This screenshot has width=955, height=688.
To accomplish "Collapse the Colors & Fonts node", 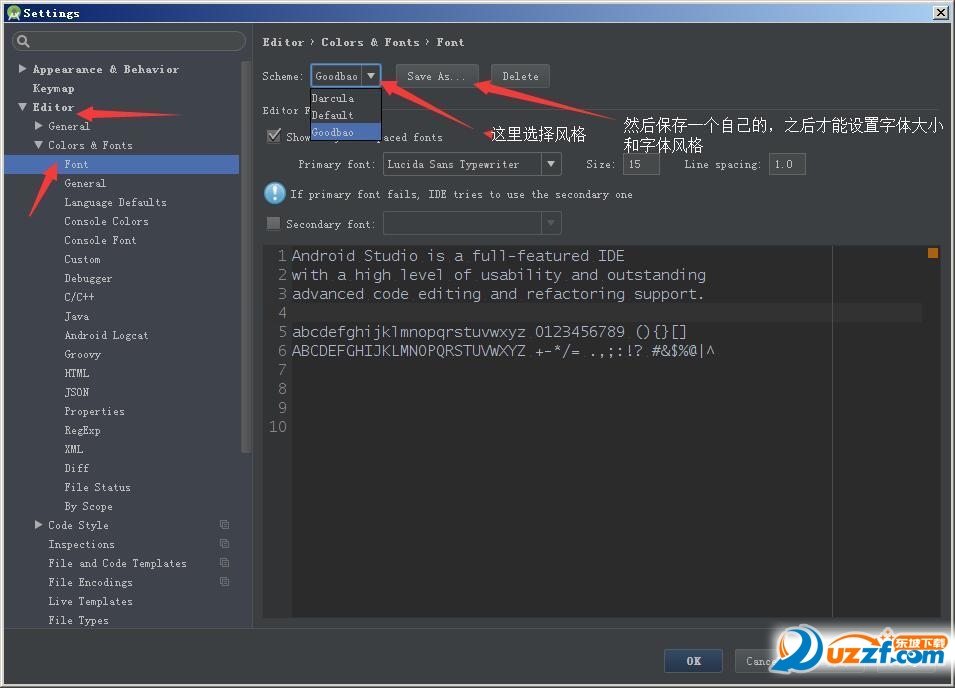I will (x=38, y=145).
